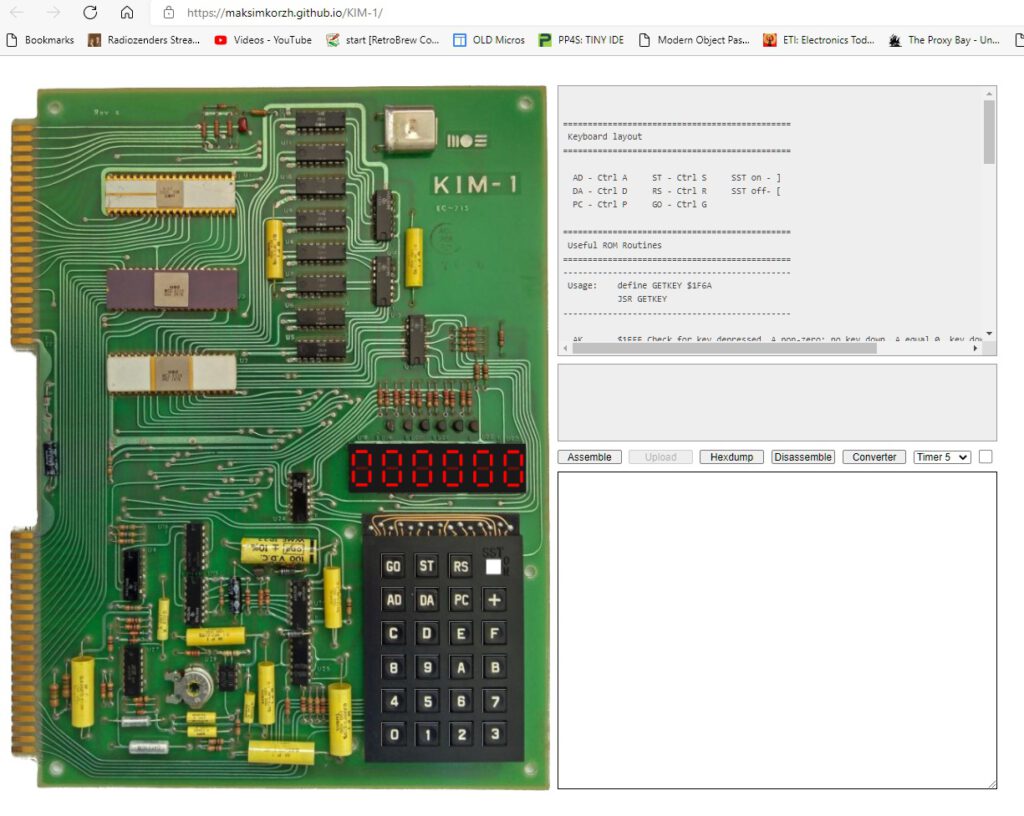
Task: Hit the ST key on the keypad
Action: click(x=426, y=566)
